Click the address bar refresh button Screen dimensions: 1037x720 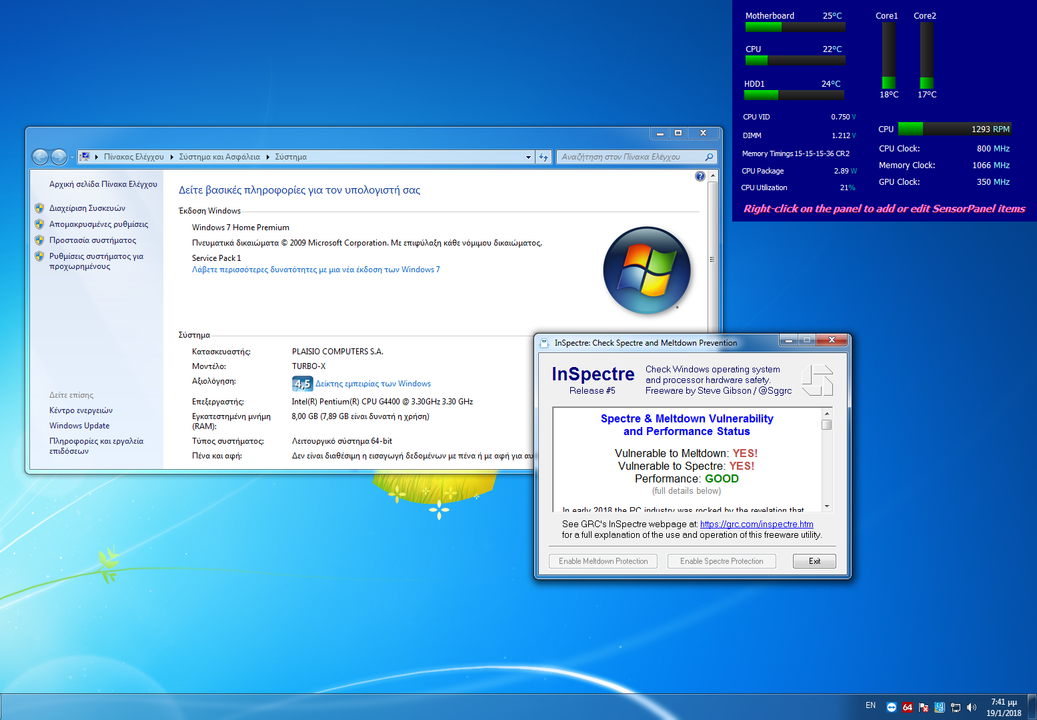tap(544, 157)
